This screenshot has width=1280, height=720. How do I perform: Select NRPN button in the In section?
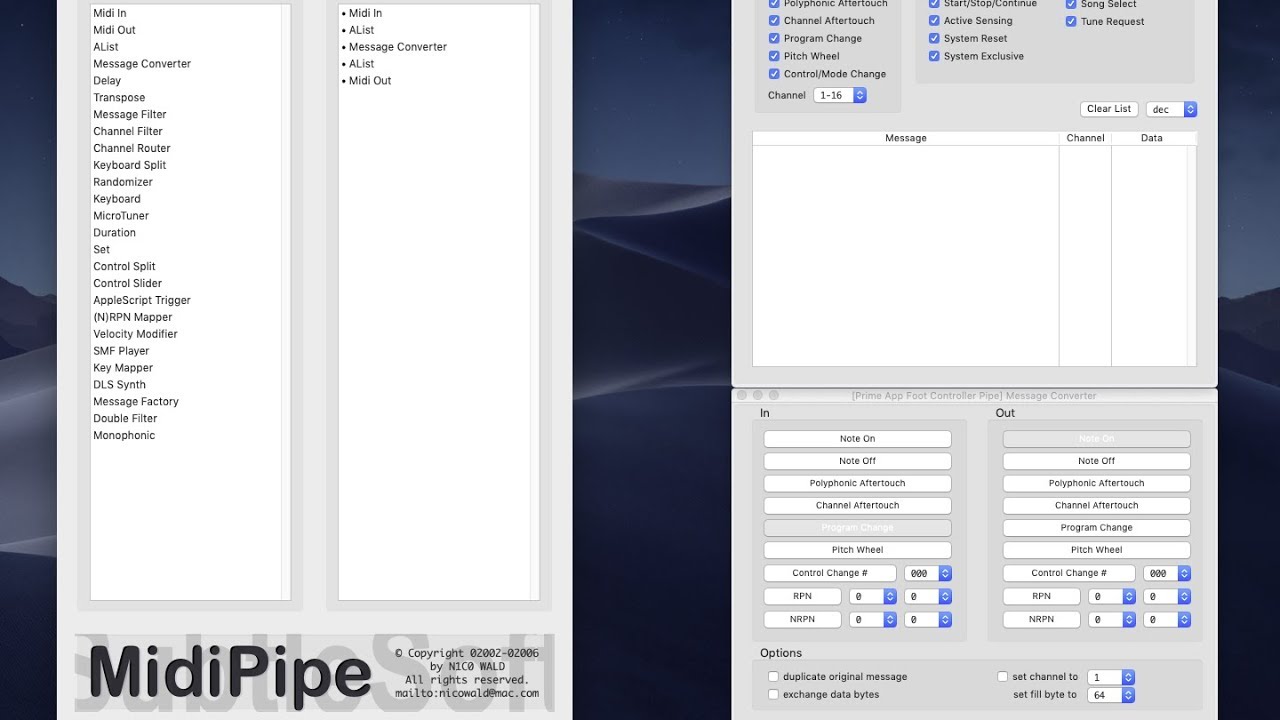(x=802, y=620)
